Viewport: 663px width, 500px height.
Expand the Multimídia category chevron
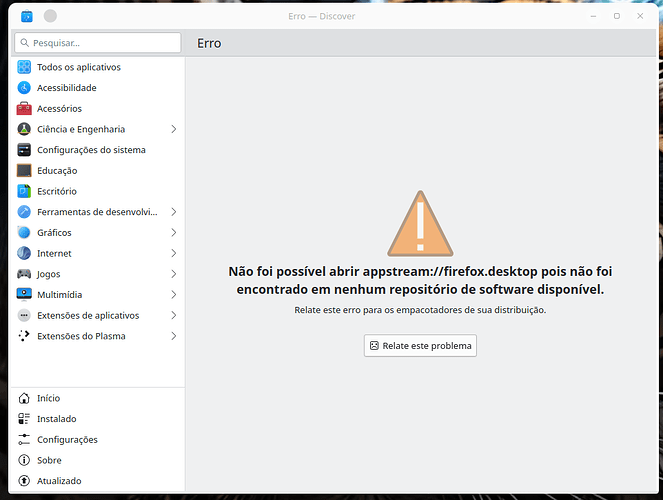point(173,295)
